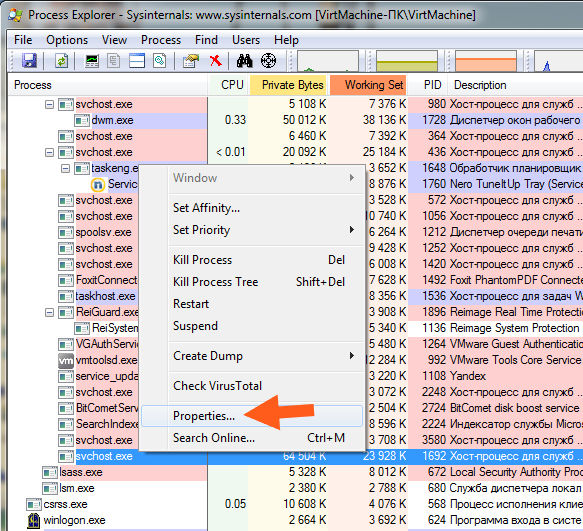Collapse the taskeng.exe tree node

[x=65, y=168]
